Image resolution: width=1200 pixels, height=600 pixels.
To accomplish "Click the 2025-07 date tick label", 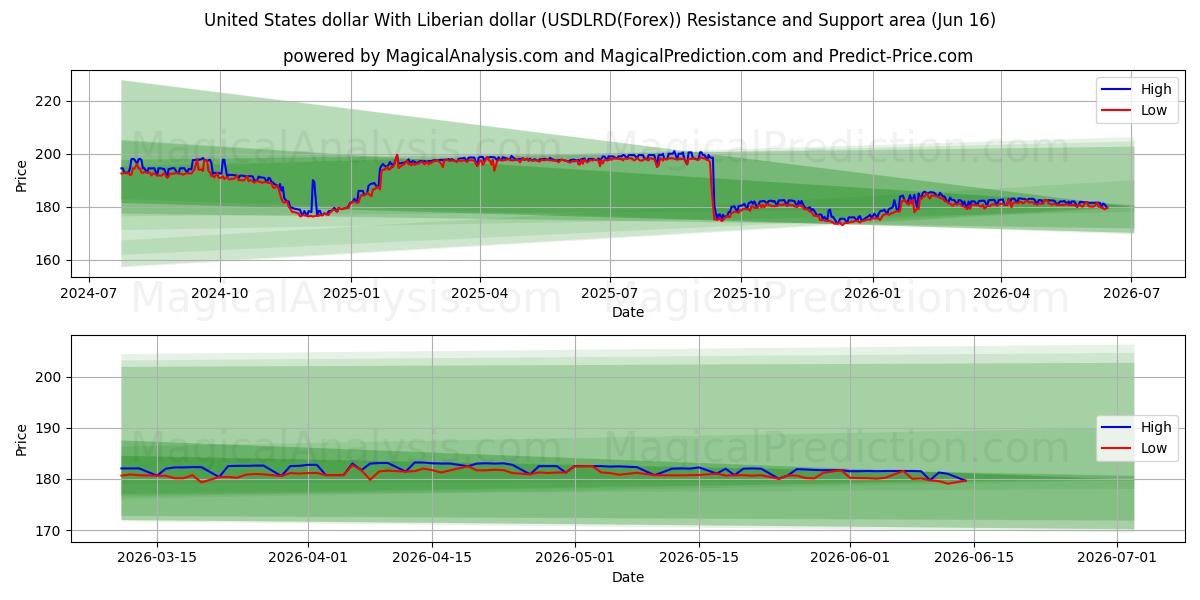I will [610, 294].
